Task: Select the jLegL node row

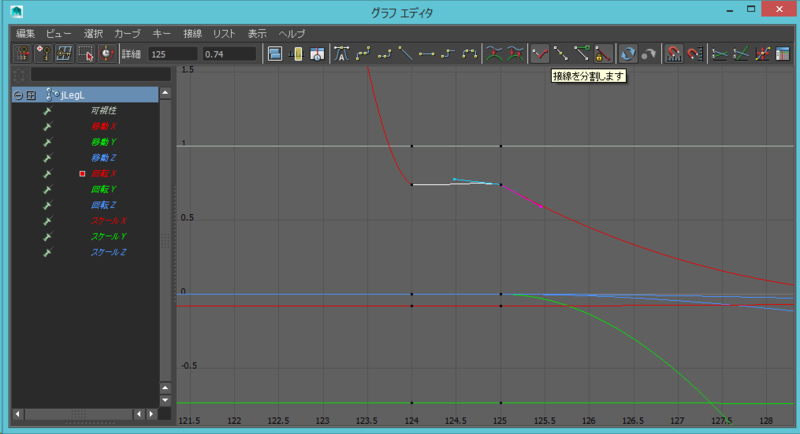Action: click(x=85, y=95)
